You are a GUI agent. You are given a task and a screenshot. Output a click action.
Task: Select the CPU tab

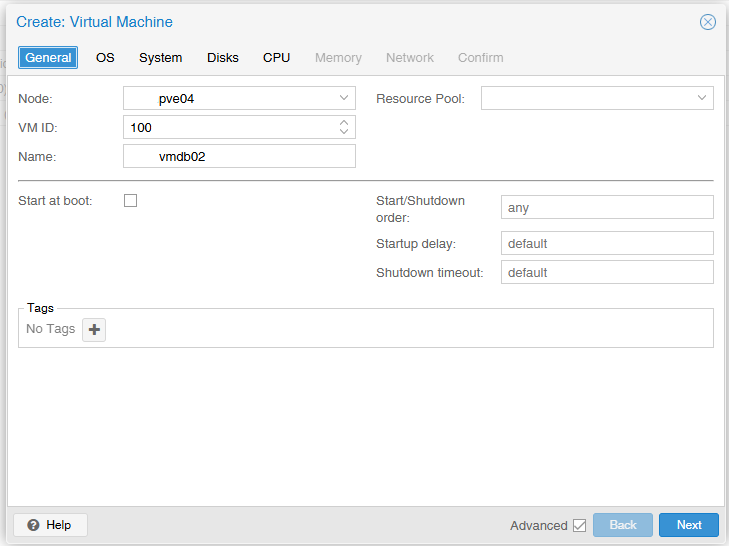point(277,58)
